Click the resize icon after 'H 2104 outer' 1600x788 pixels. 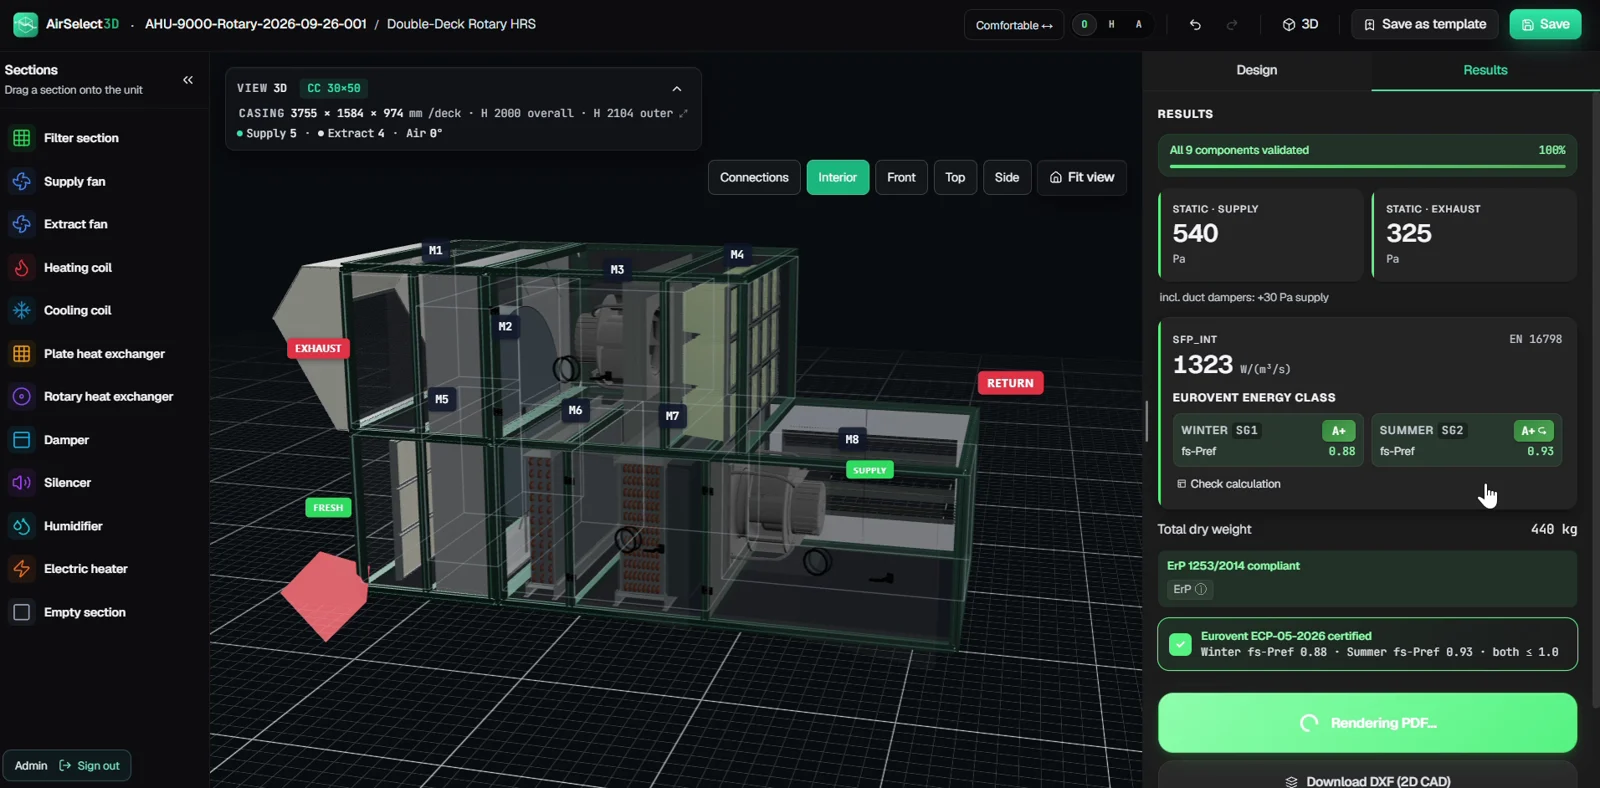pyautogui.click(x=683, y=114)
